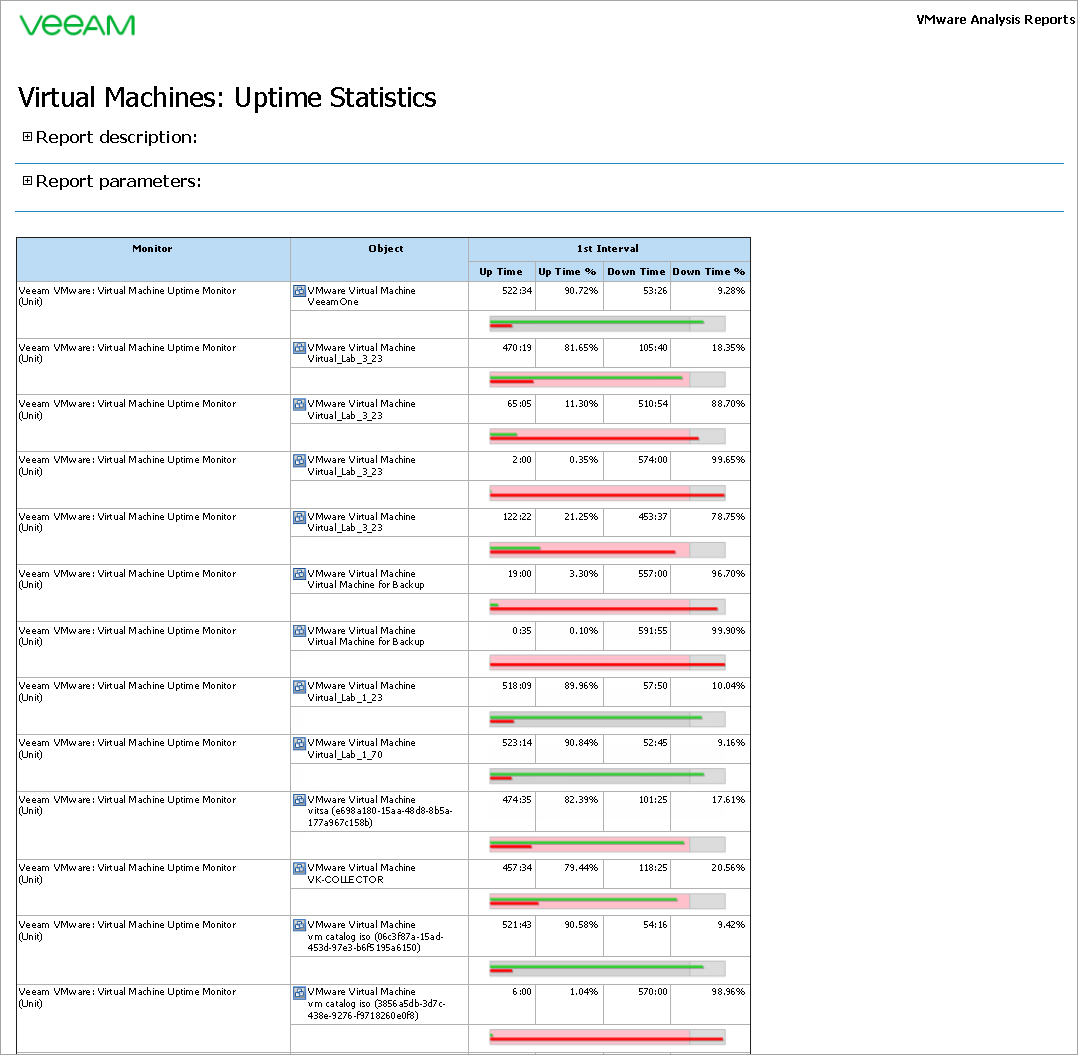Click the uptime bar under the 99.65% row
Screen dimensions: 1078x1055
coord(607,493)
